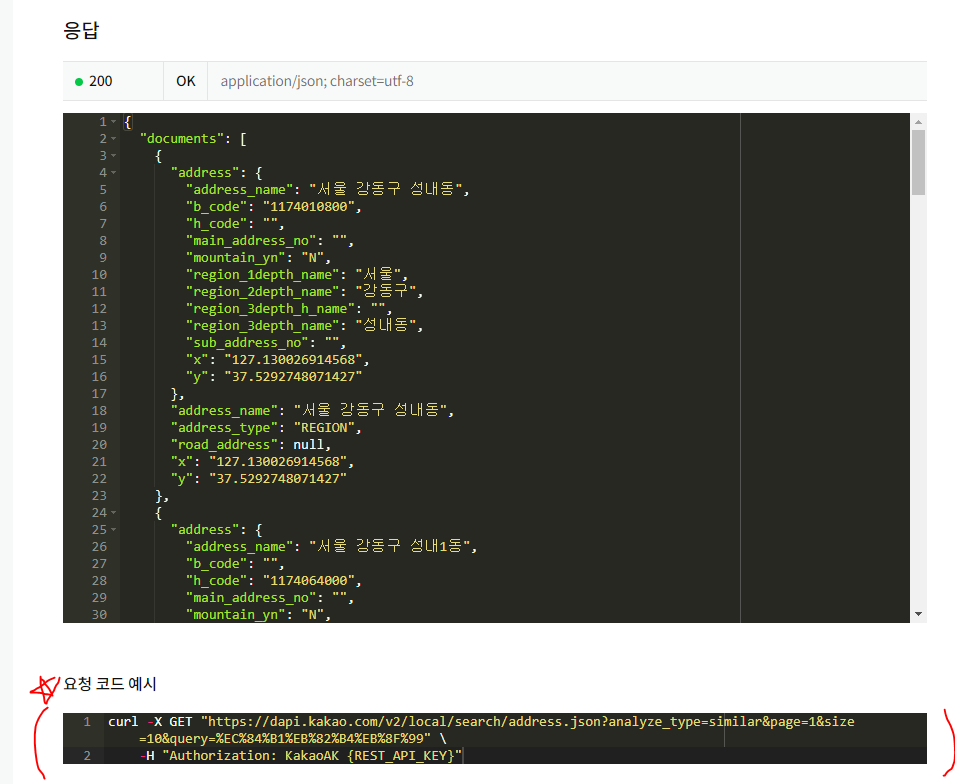955x784 pixels.
Task: Collapse the "address" object fold on line 4
Action: [x=113, y=173]
